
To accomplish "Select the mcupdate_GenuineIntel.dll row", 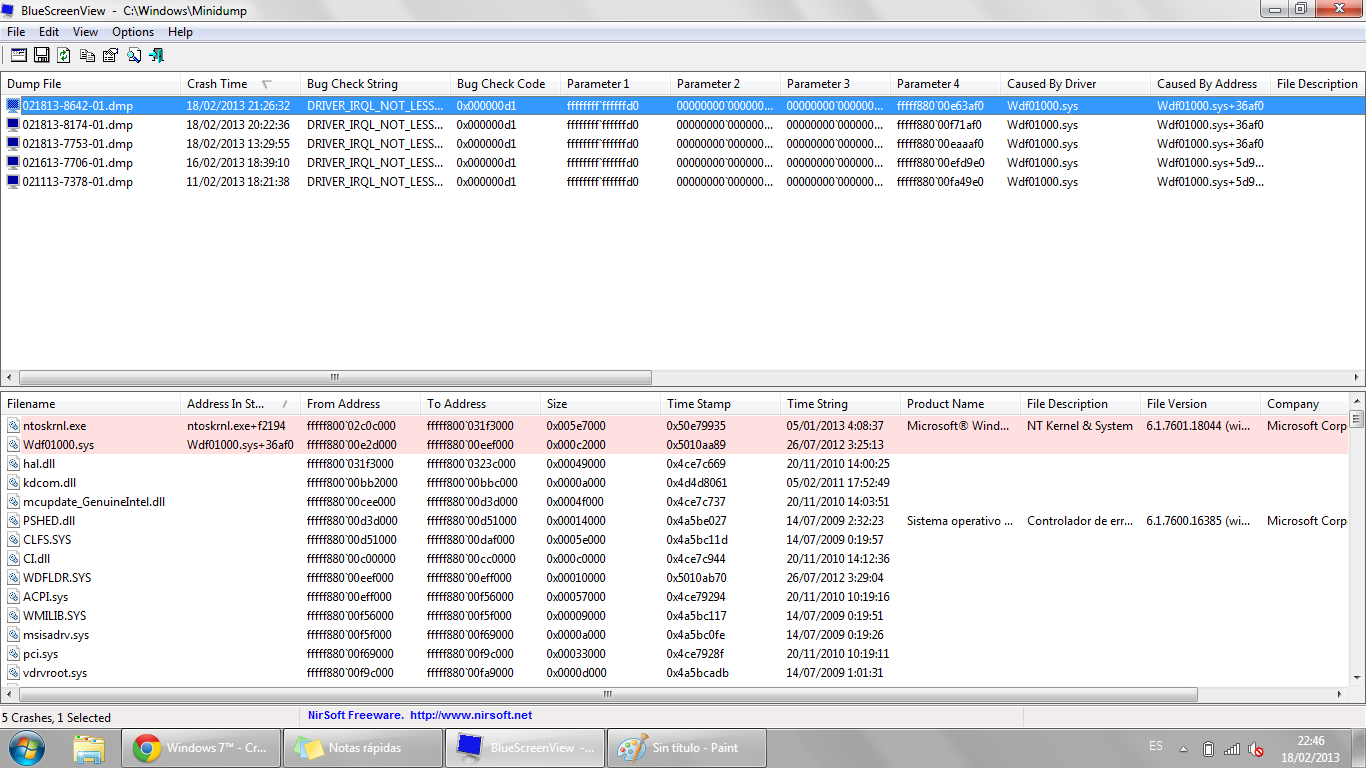I will coord(675,502).
